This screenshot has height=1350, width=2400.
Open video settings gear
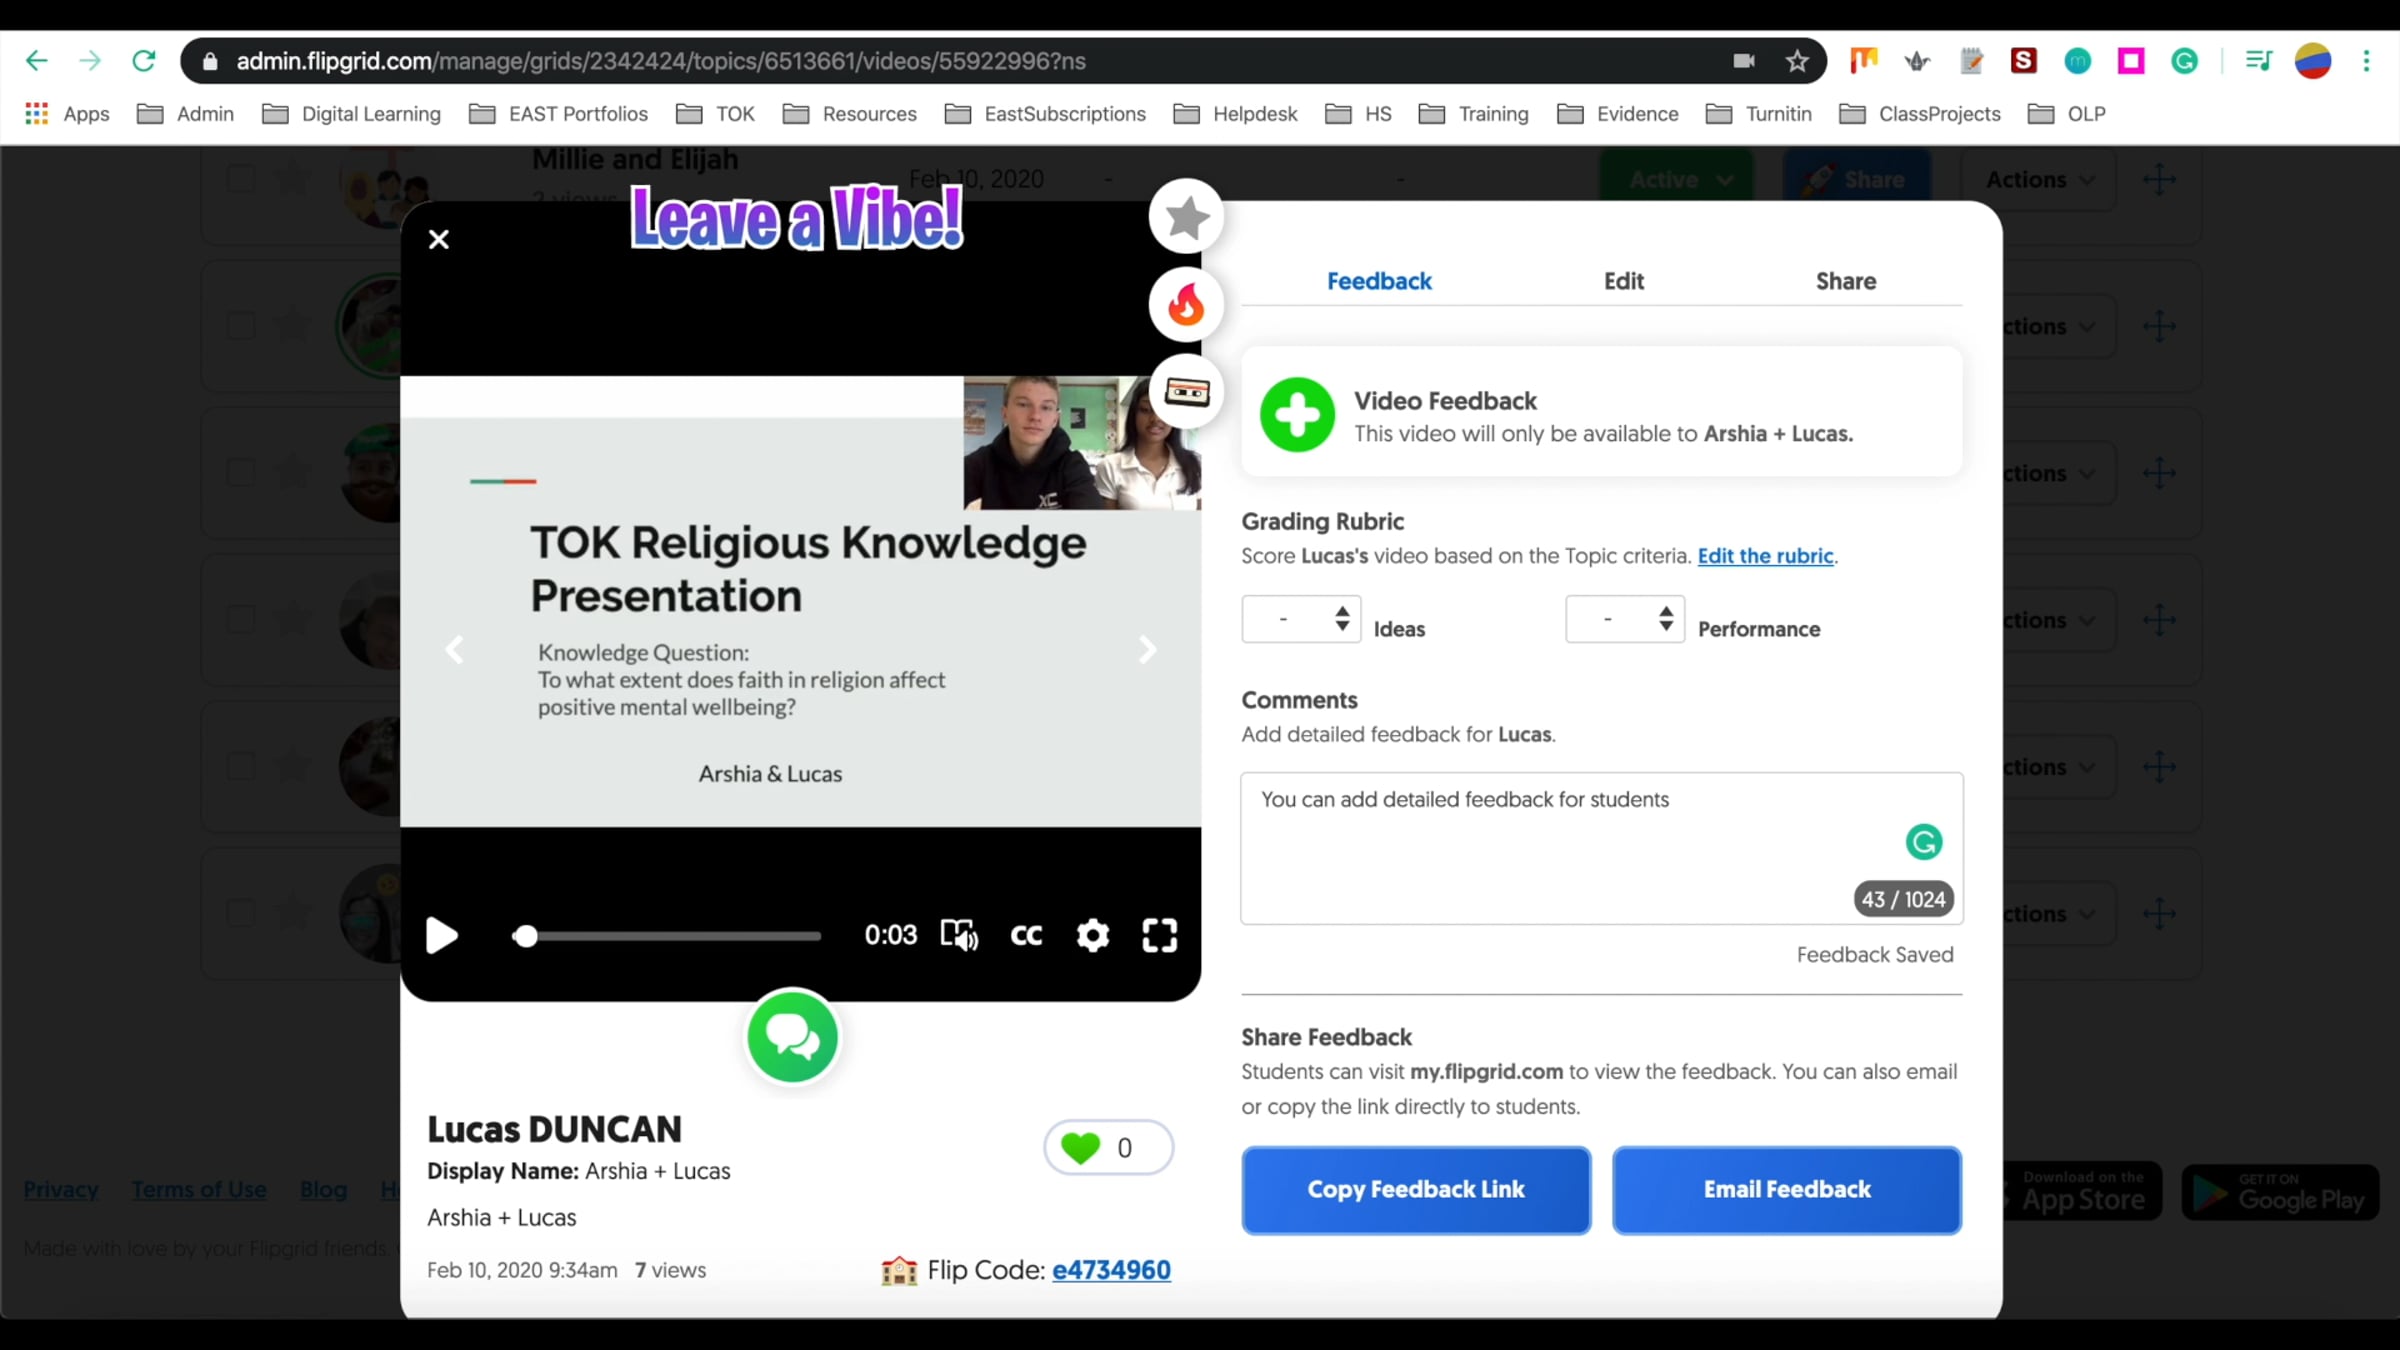tap(1092, 936)
